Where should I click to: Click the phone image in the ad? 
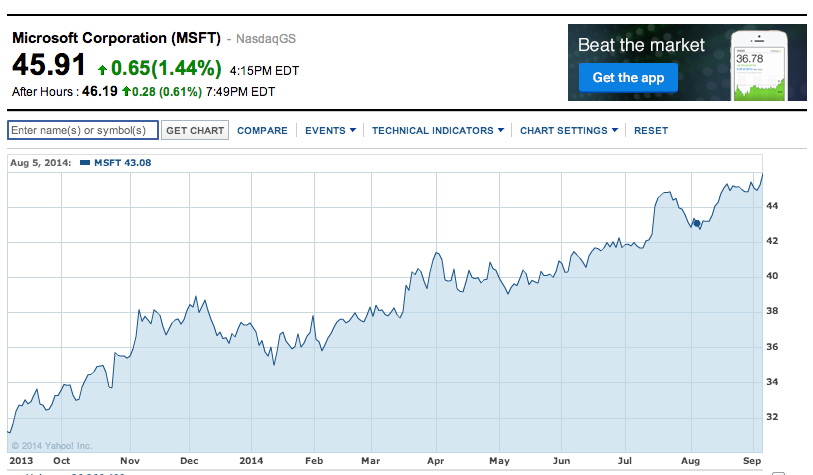tap(755, 65)
